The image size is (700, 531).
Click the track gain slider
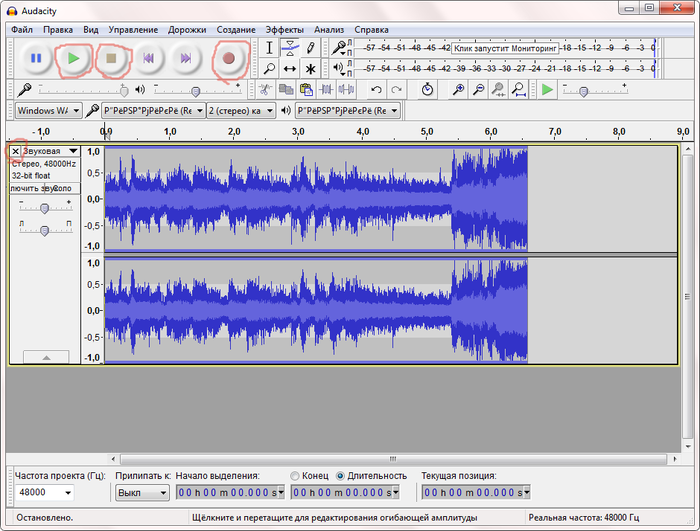point(44,208)
